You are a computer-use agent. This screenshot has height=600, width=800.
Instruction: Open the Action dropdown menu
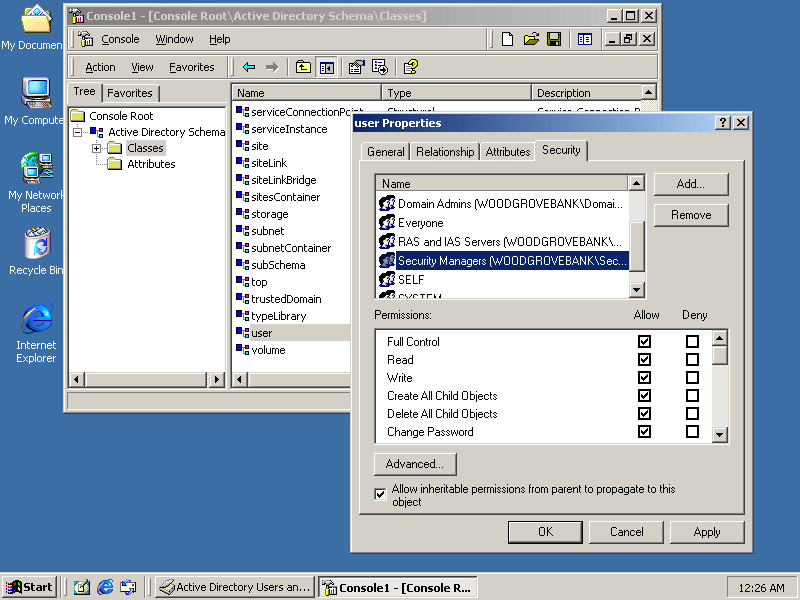click(100, 67)
